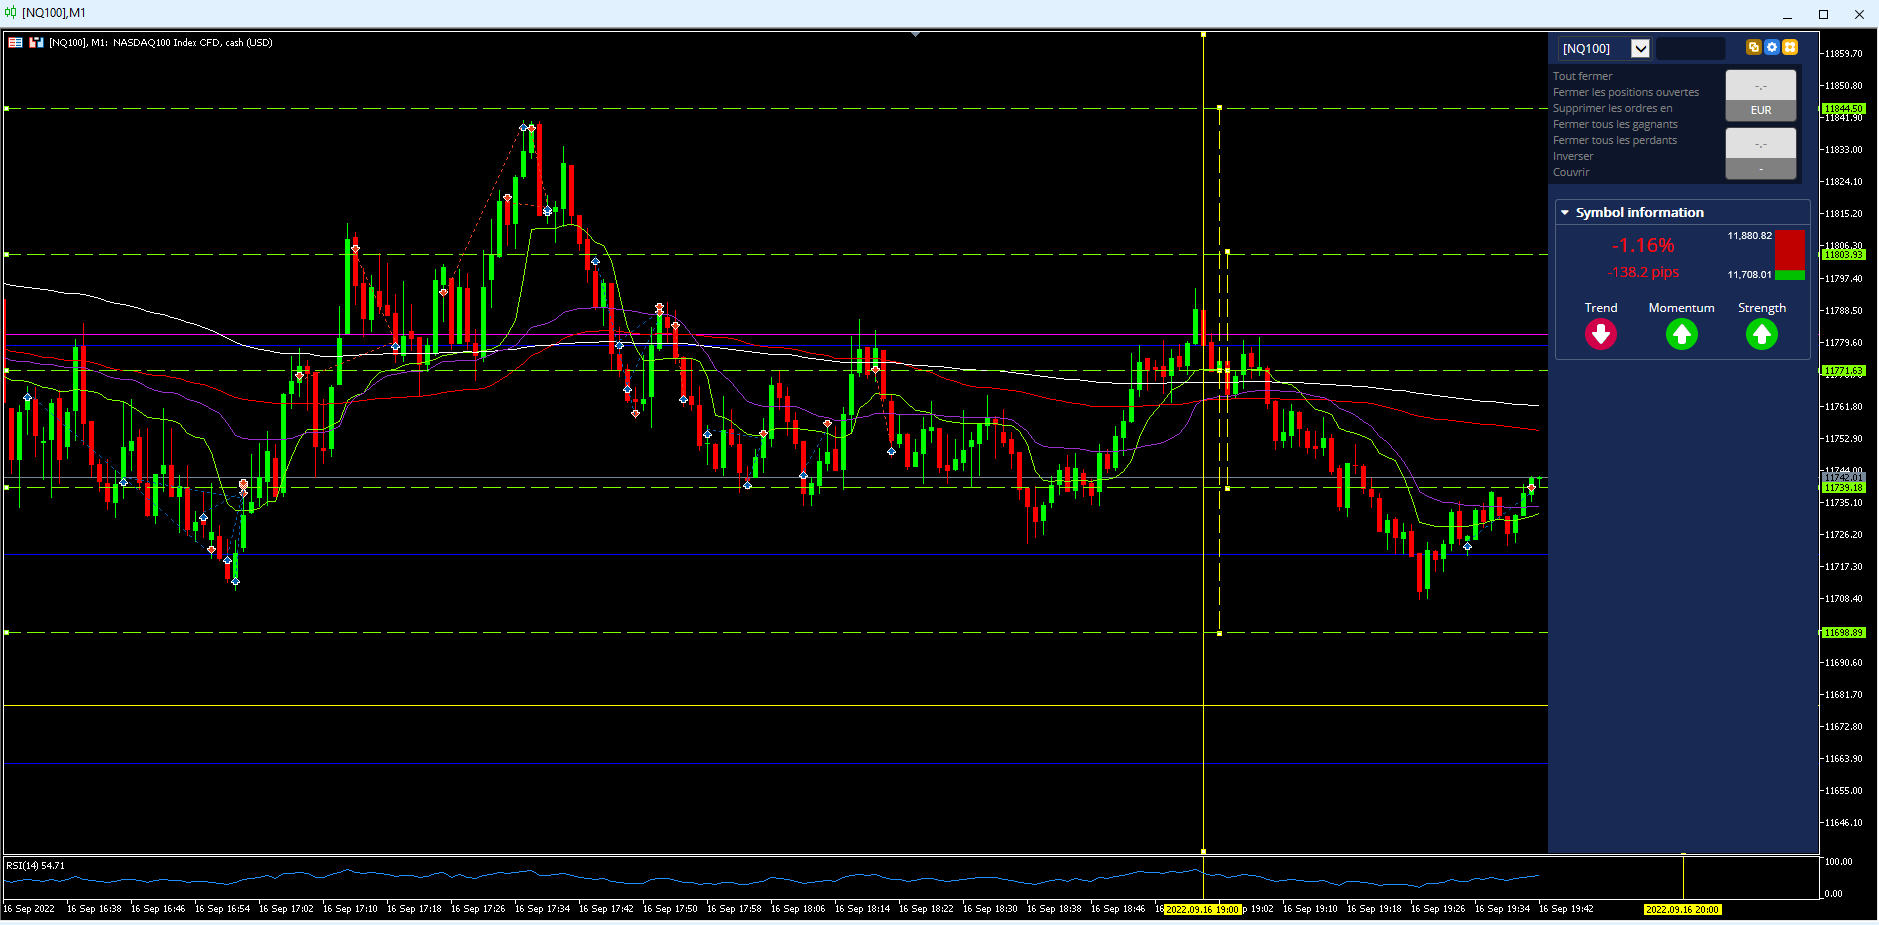Click the yellow expand panel icon
The image size is (1879, 925).
[x=1790, y=47]
